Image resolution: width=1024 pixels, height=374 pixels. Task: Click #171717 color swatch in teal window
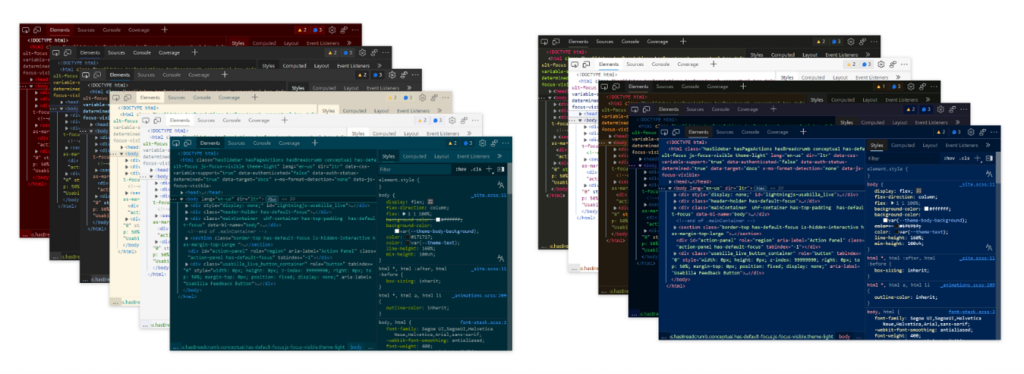coord(408,236)
